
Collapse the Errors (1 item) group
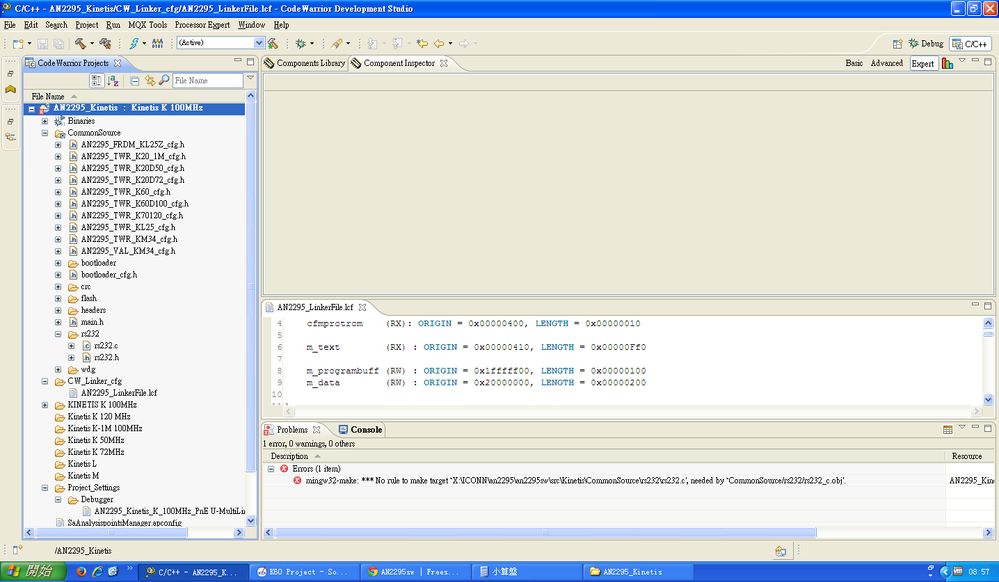coord(271,469)
